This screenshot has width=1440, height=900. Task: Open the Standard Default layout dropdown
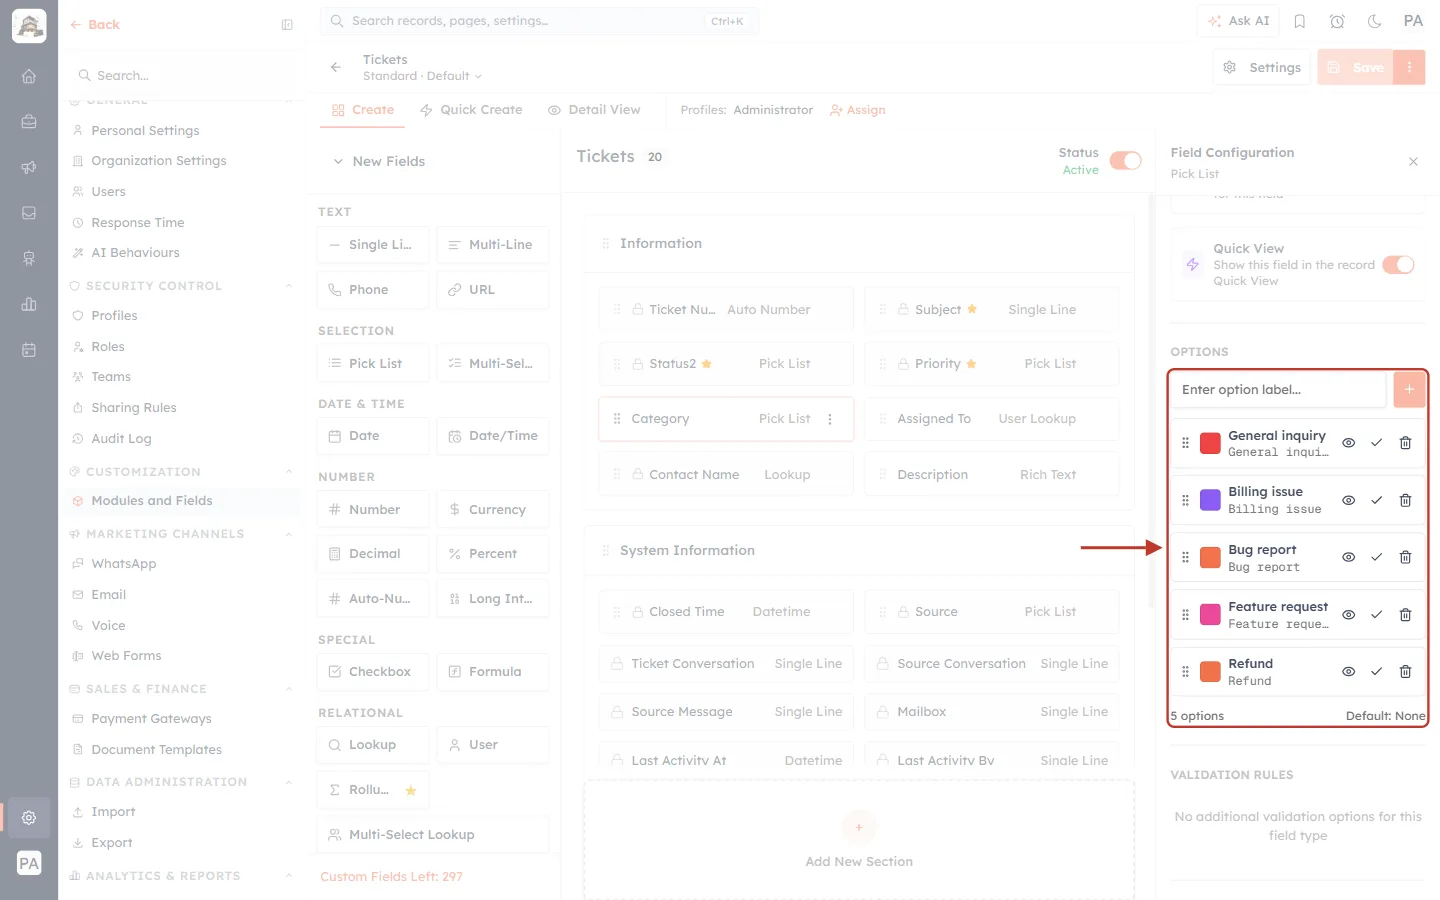click(x=422, y=76)
